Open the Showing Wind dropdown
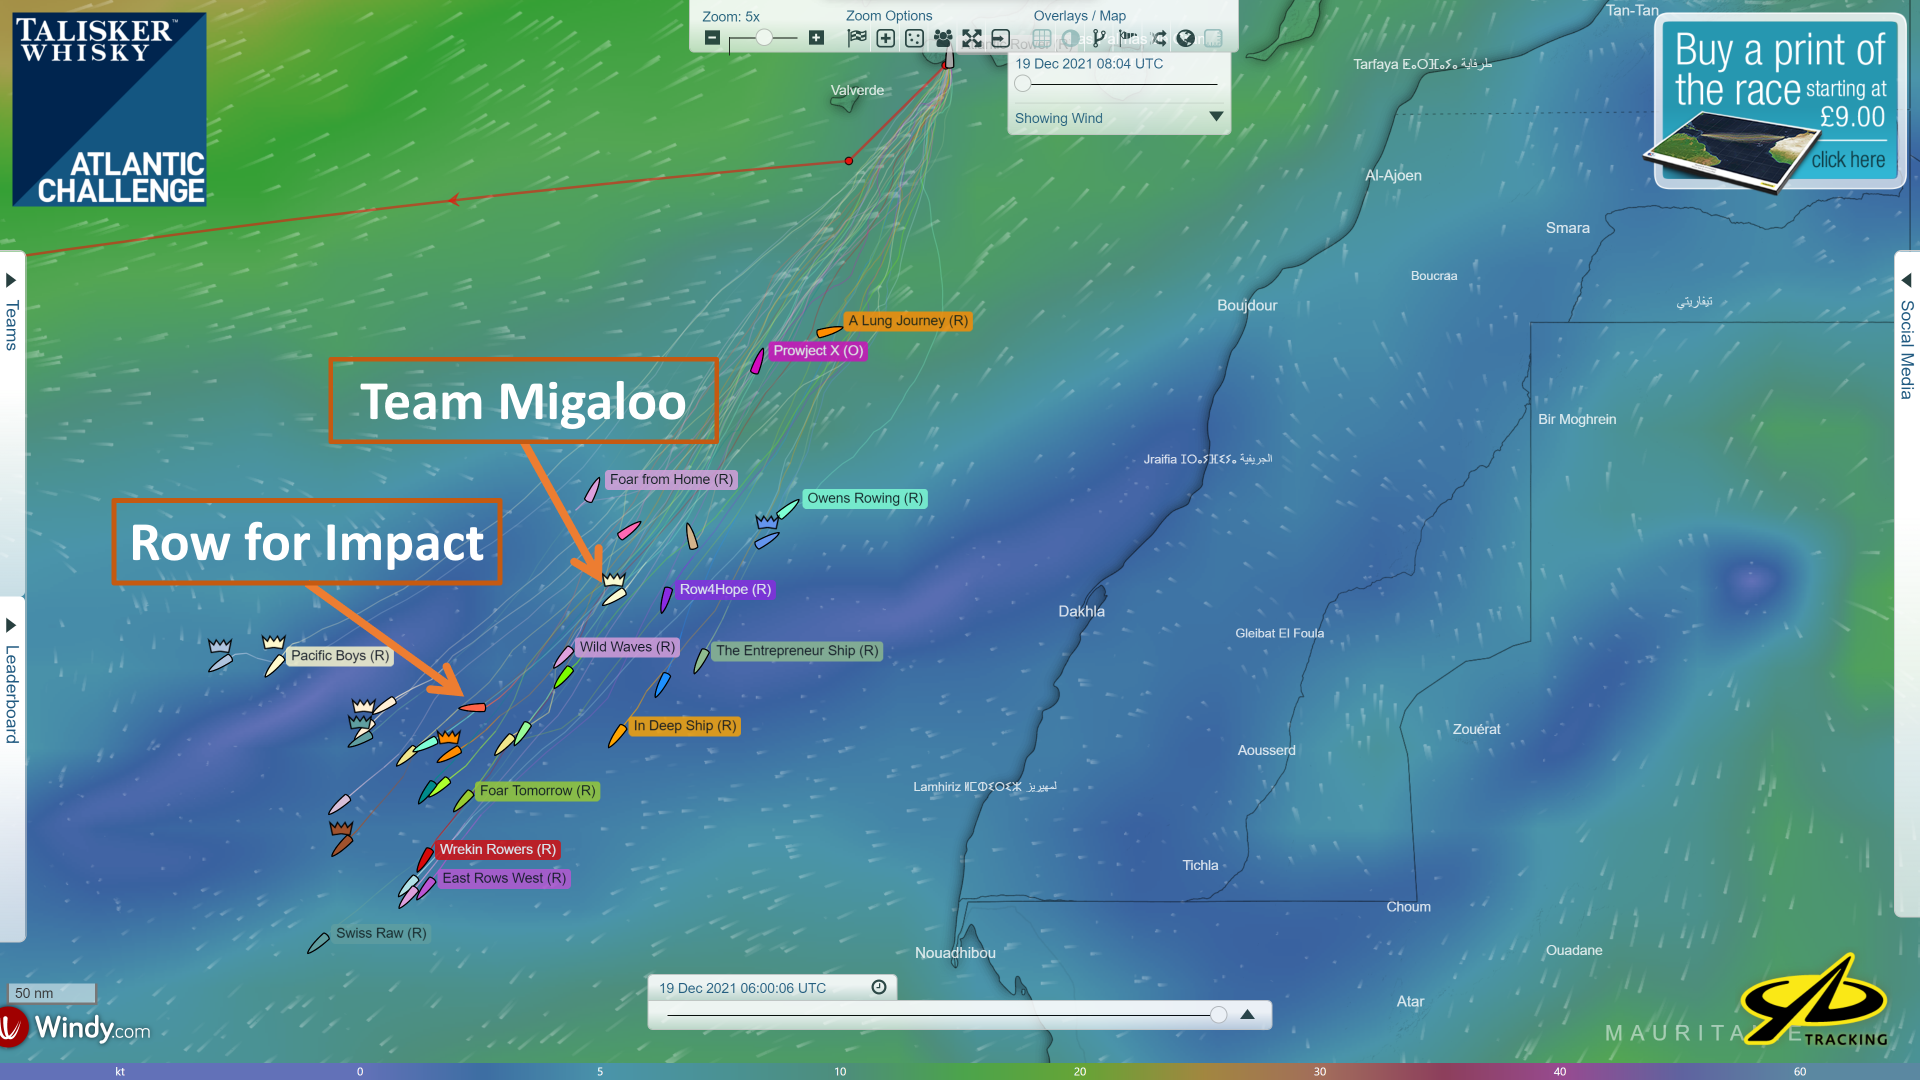Viewport: 1920px width, 1080px height. pos(1216,117)
